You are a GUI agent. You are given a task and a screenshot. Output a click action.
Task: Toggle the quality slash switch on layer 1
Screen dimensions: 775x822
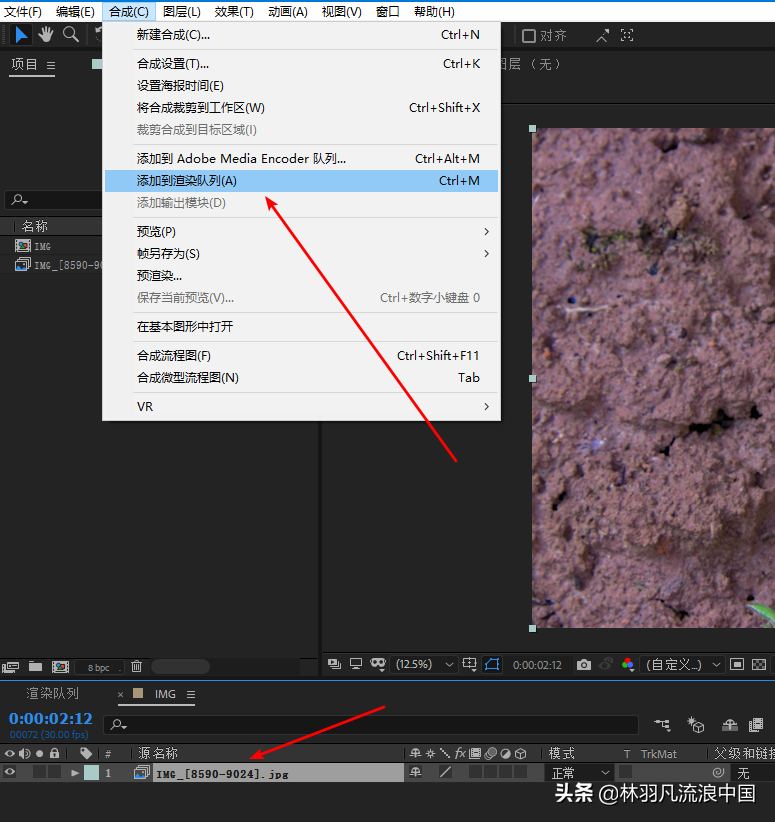click(445, 772)
